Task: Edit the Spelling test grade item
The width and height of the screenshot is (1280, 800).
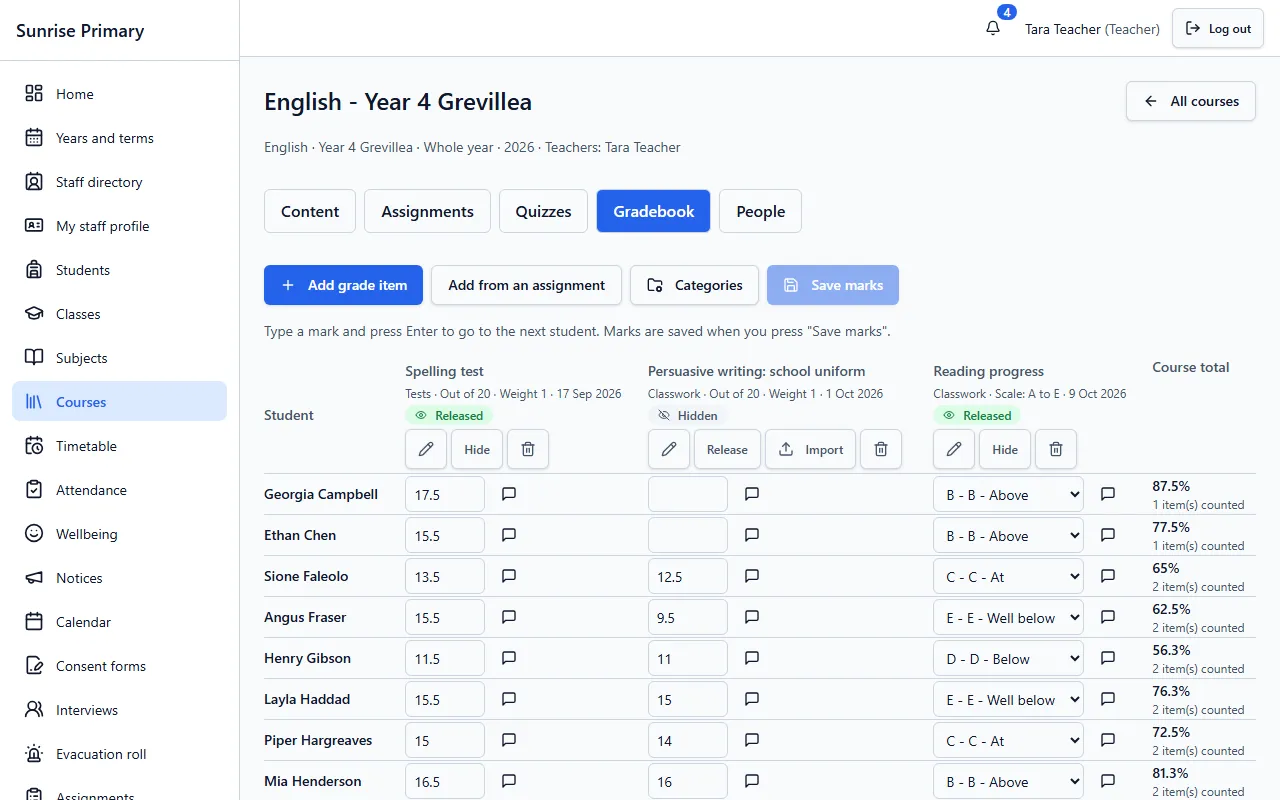Action: click(x=426, y=450)
